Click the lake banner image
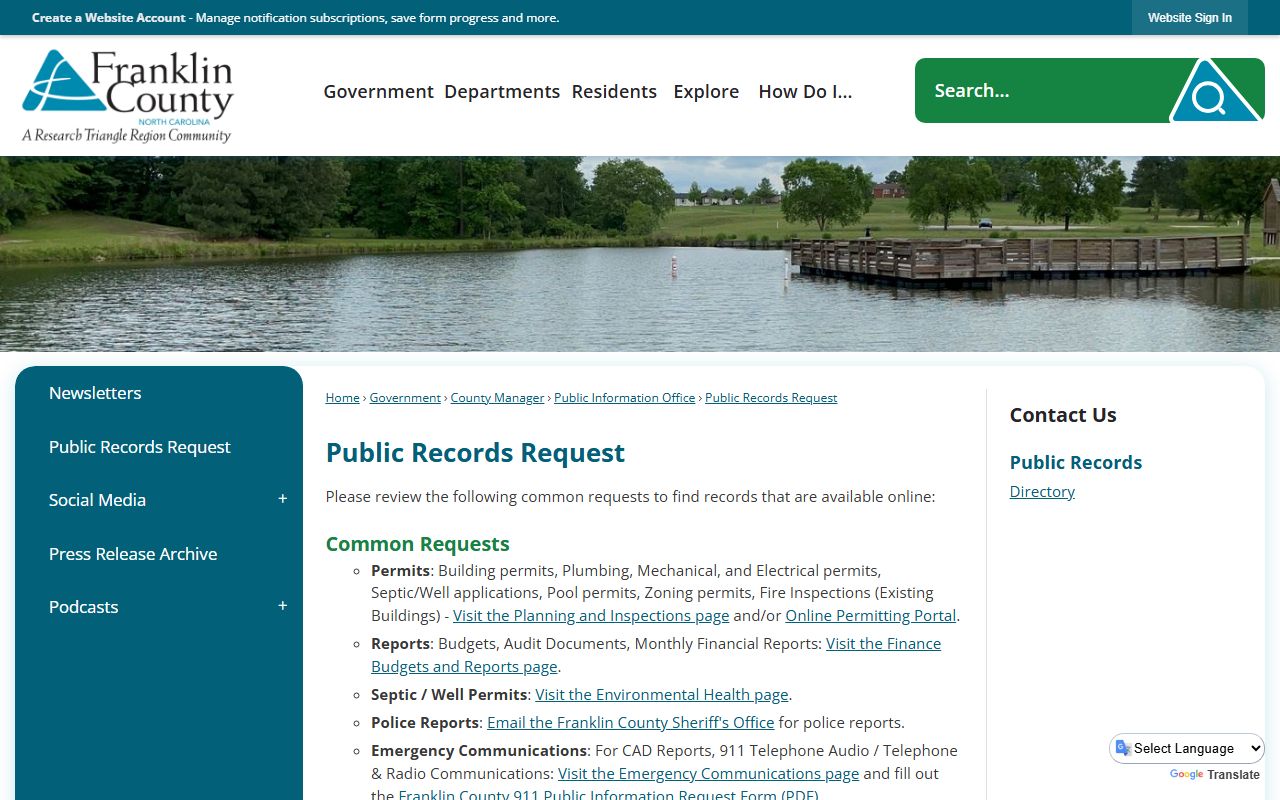 (x=640, y=254)
